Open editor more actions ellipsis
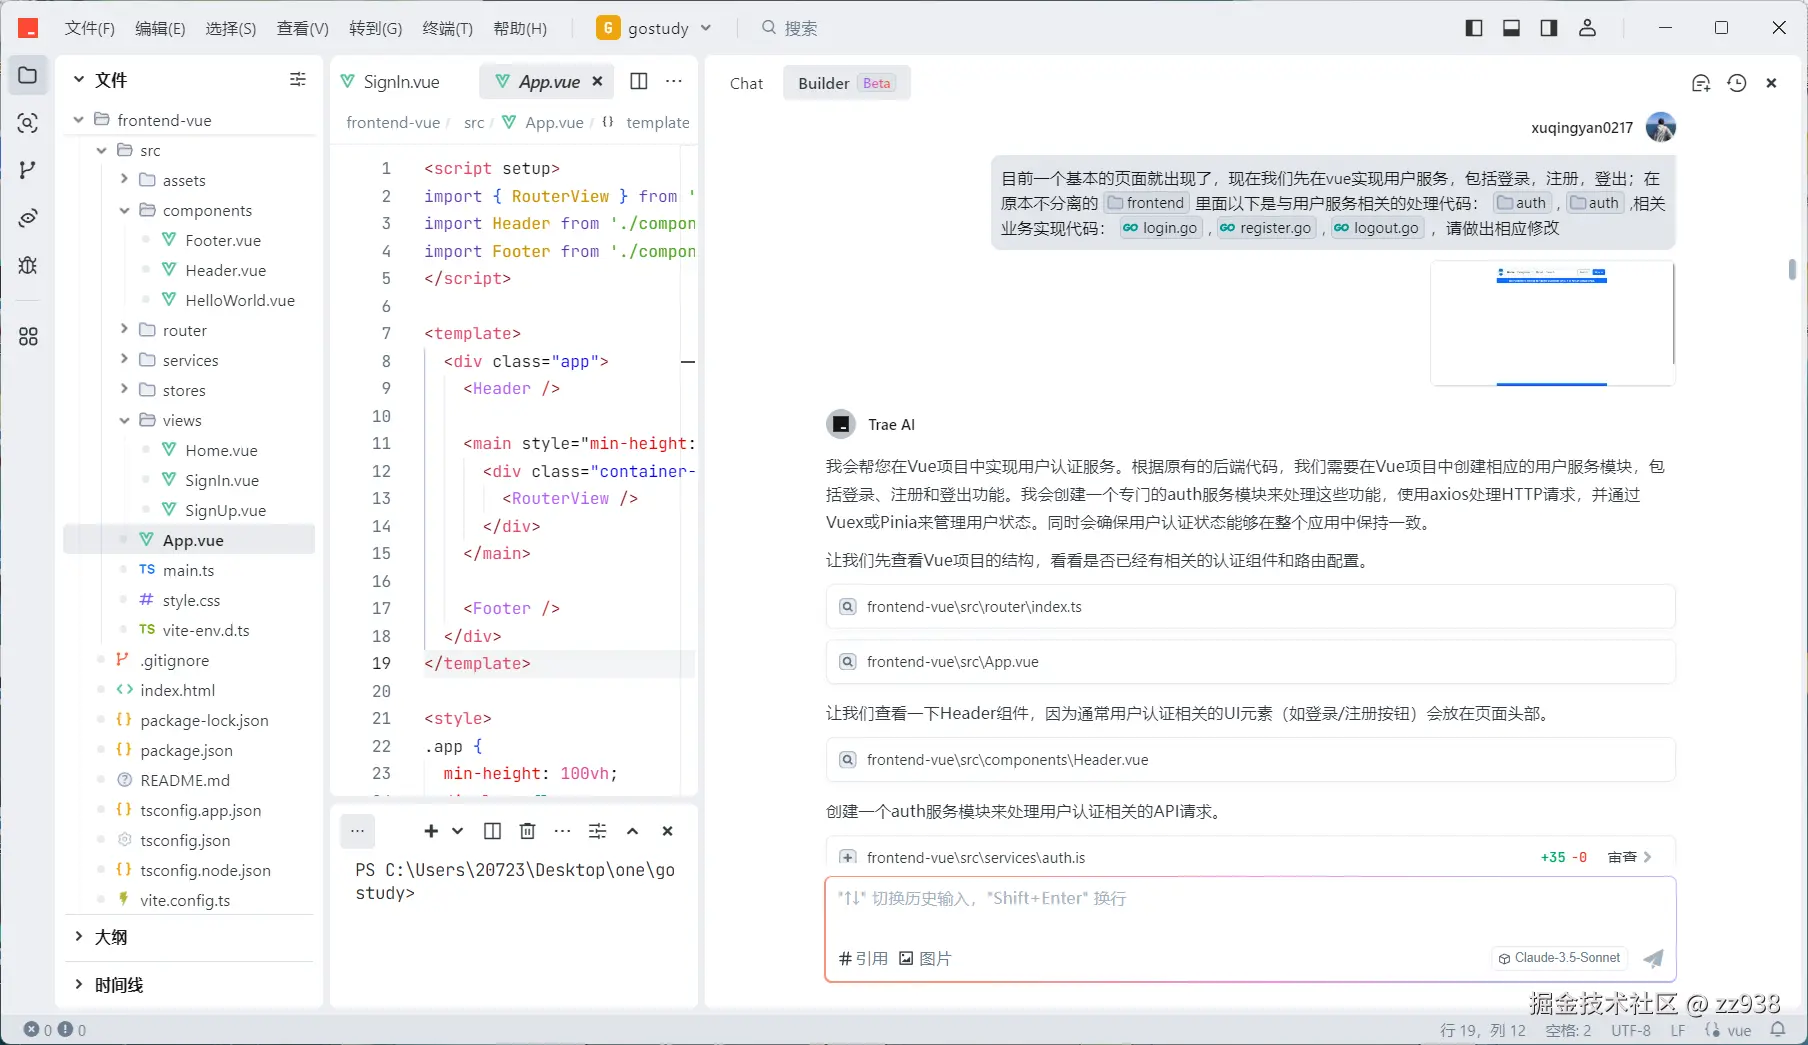This screenshot has height=1045, width=1808. coord(674,81)
